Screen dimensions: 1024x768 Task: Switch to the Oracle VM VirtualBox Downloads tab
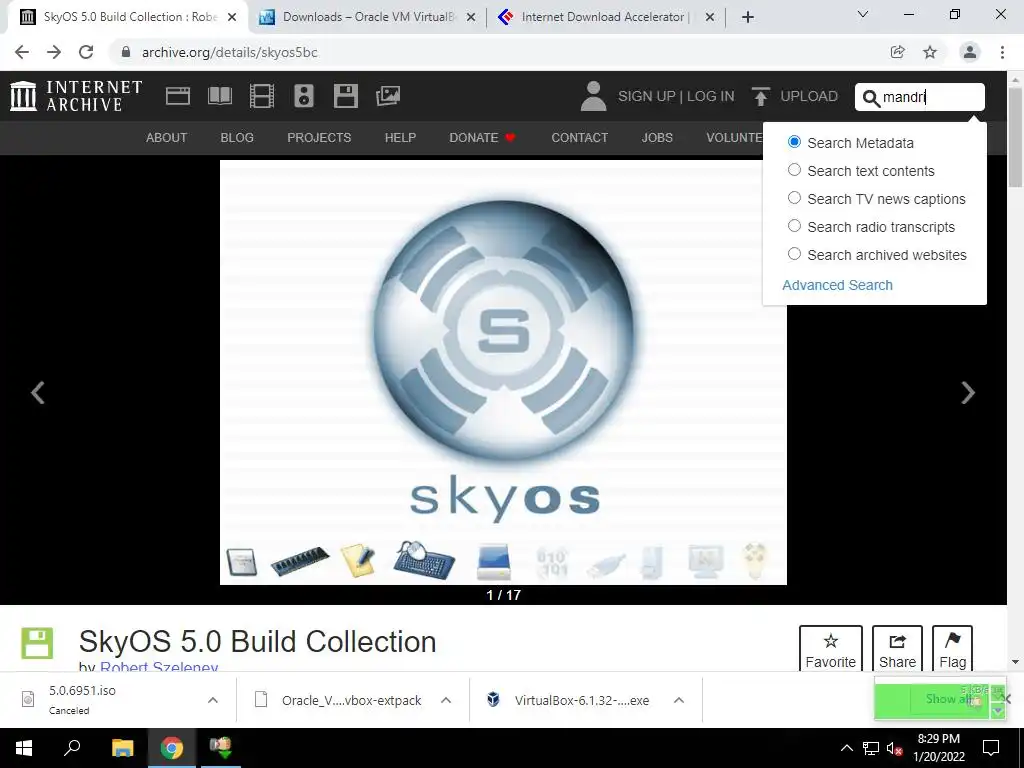367,17
